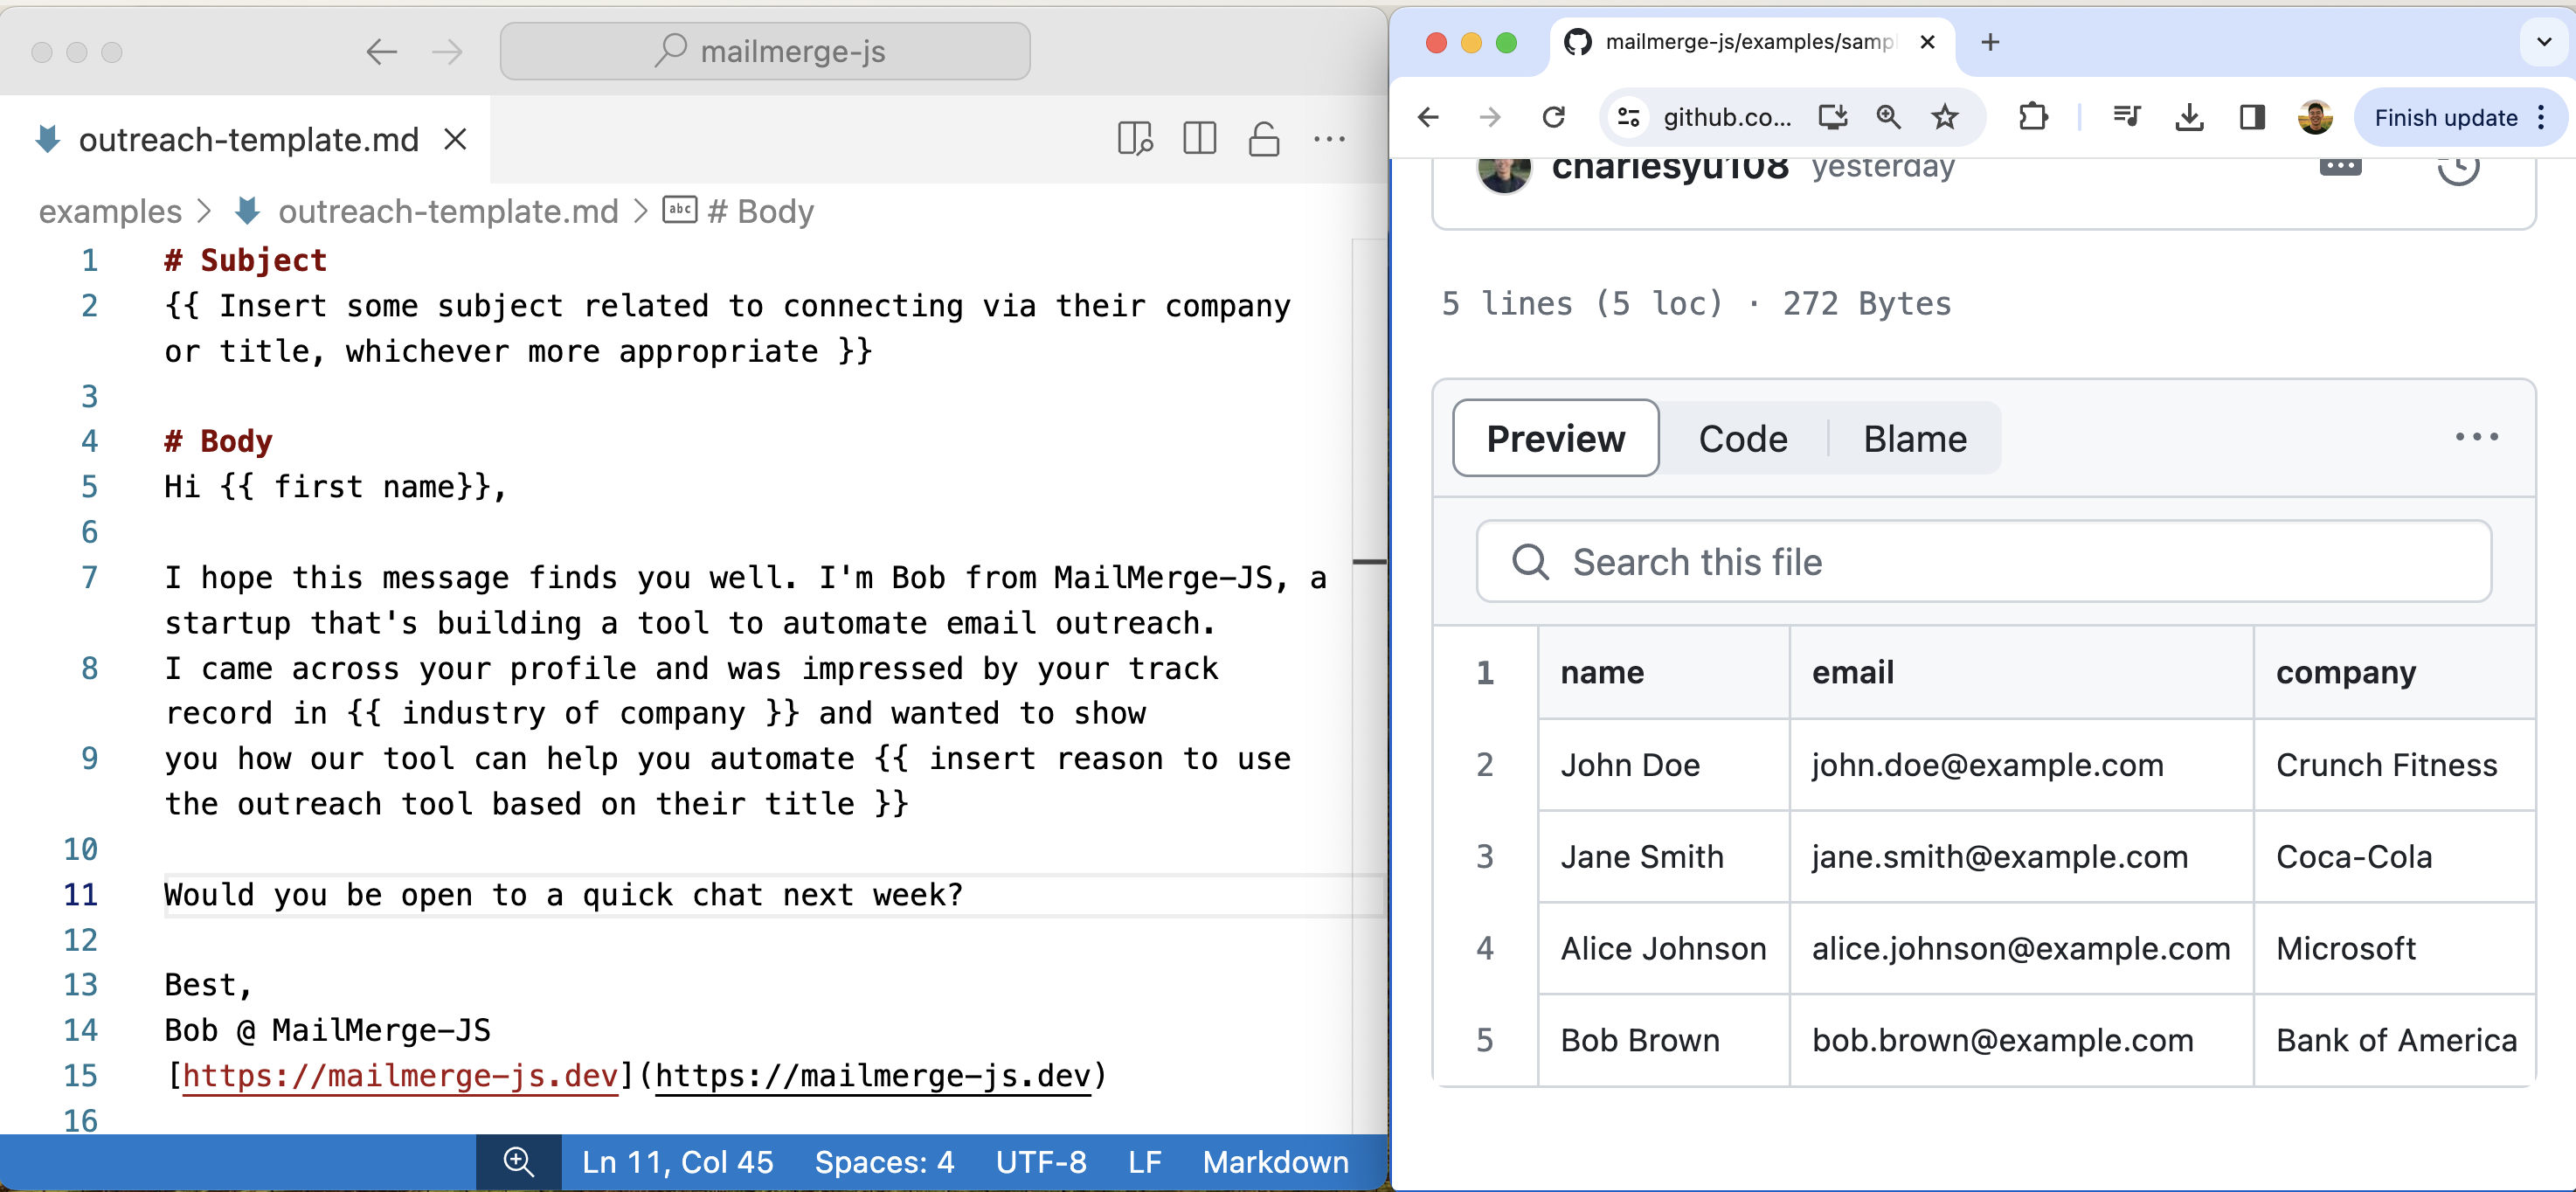Reload the GitHub page
The image size is (2576, 1192).
click(x=1553, y=117)
